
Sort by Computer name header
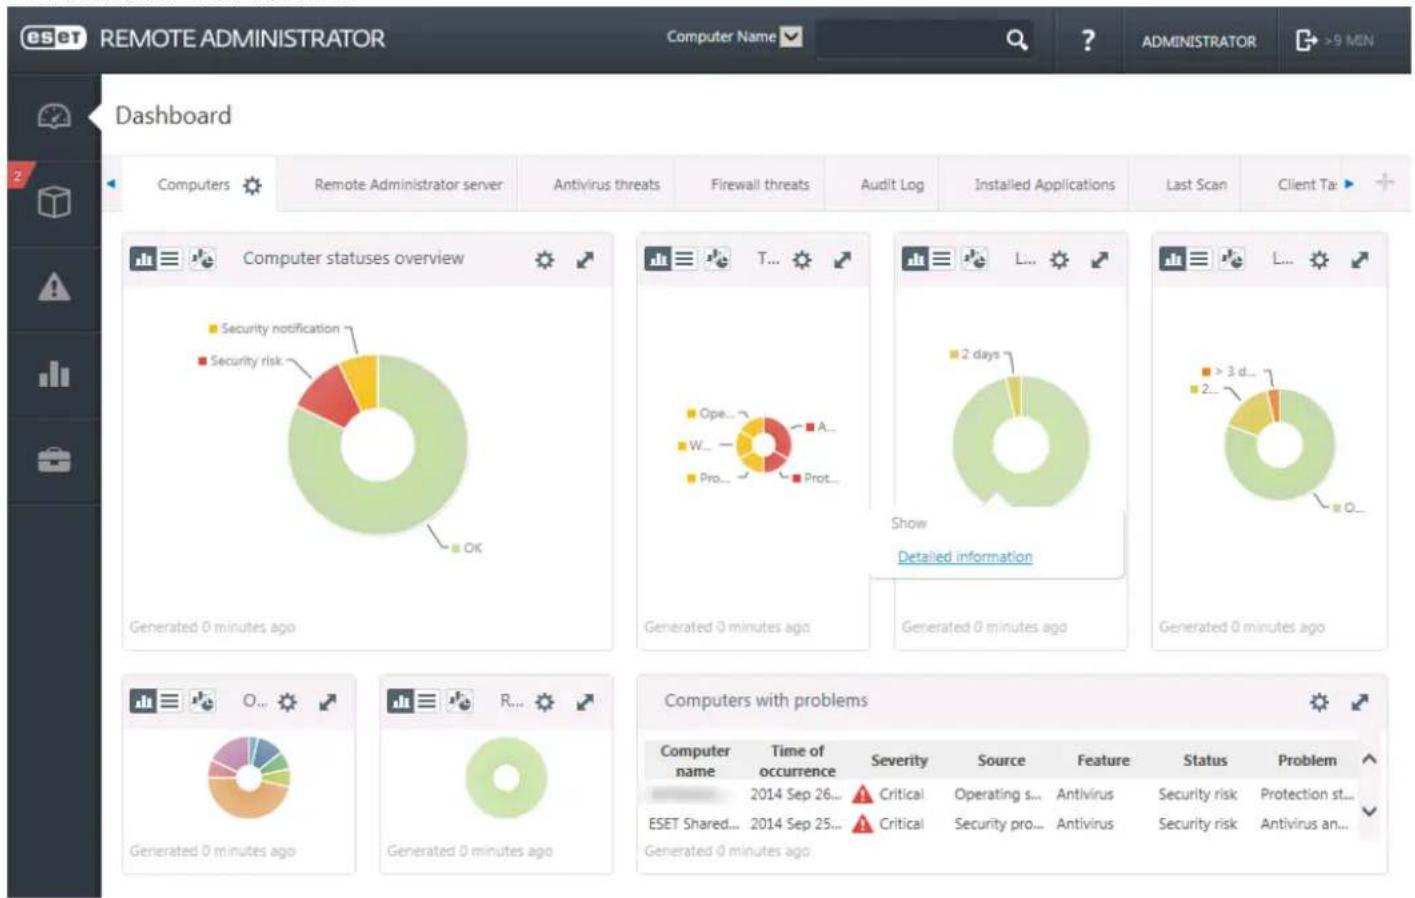click(695, 761)
